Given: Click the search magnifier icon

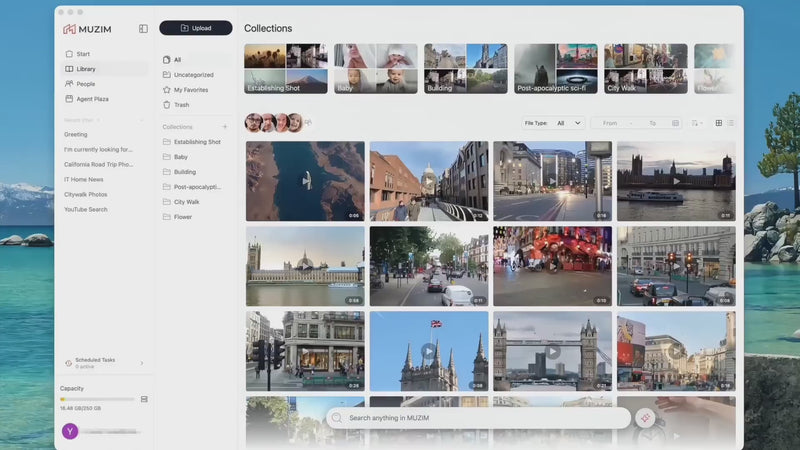Looking at the screenshot, I should [x=337, y=418].
